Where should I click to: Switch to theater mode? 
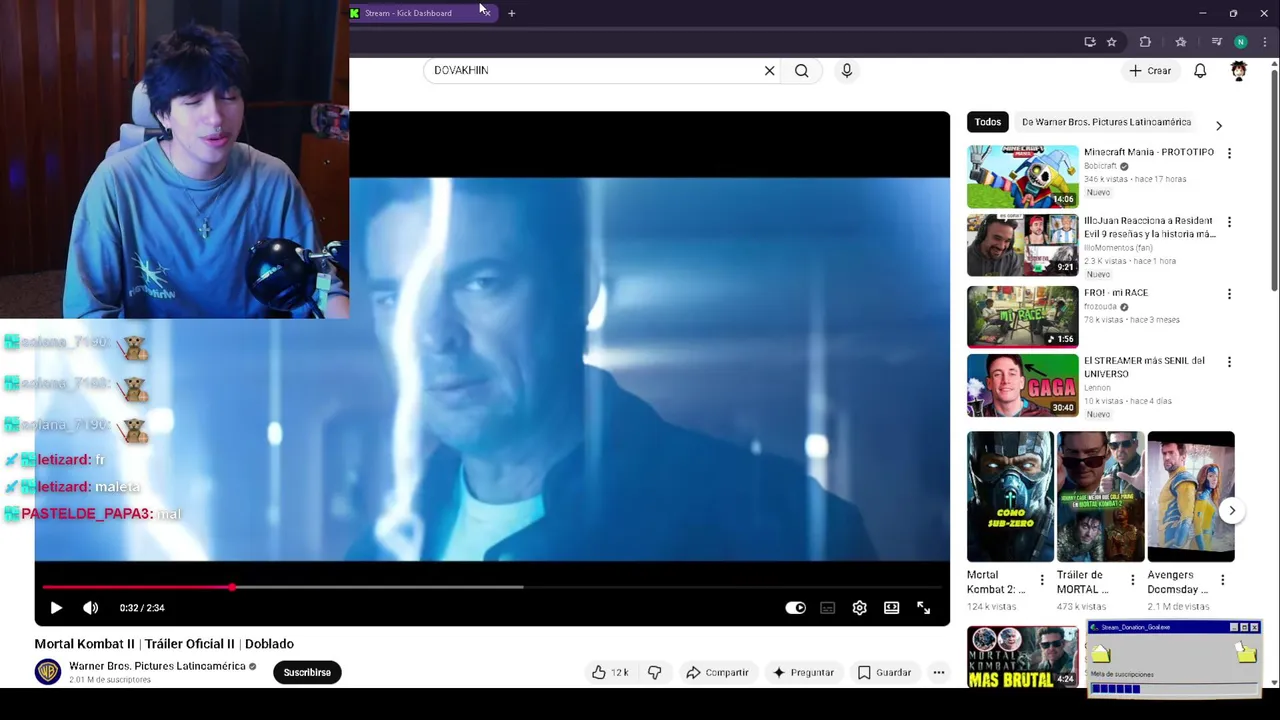click(891, 608)
